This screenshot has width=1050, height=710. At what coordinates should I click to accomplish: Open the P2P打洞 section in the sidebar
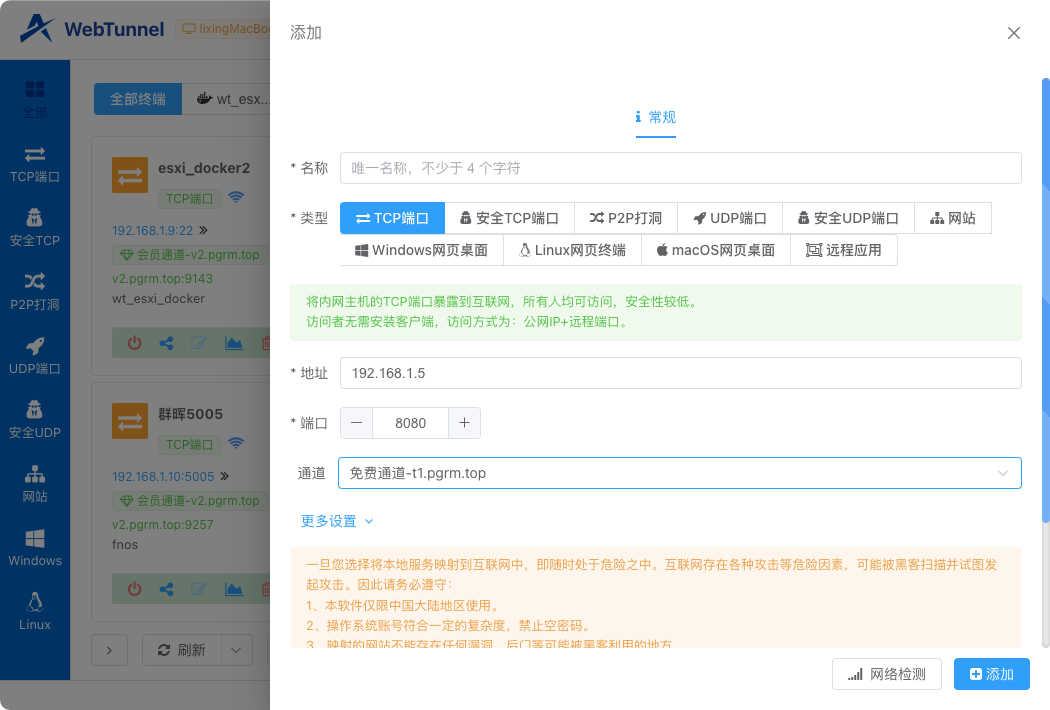[x=35, y=292]
